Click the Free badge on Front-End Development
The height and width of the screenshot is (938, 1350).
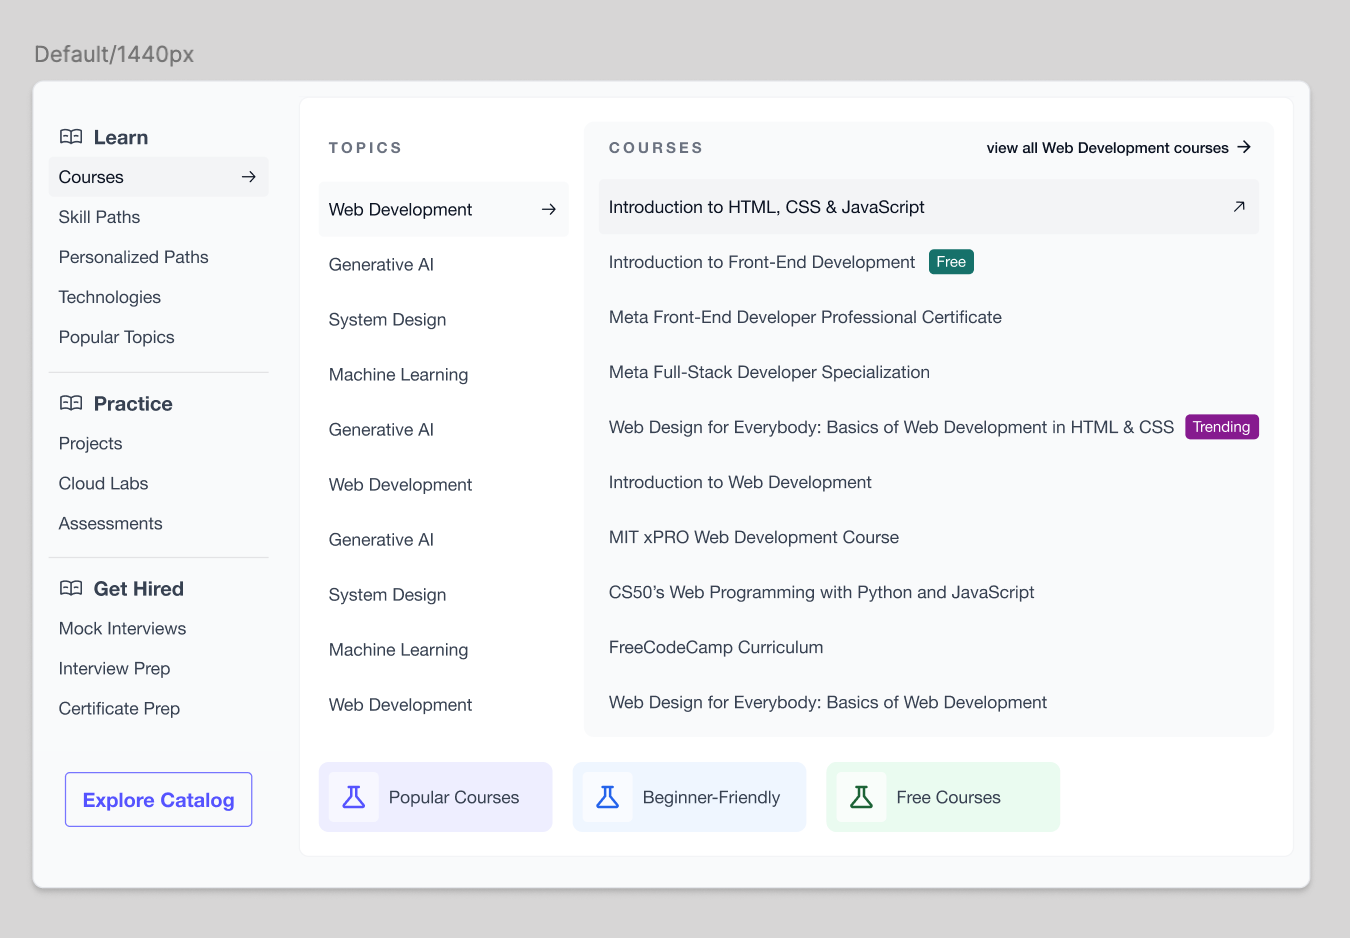coord(951,262)
